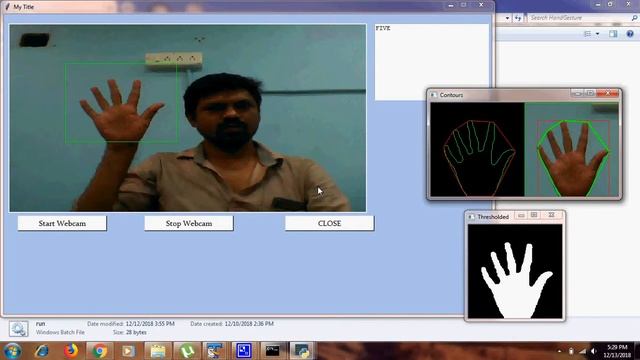Screen dimensions: 640x360
Task: Close the My Title window with X
Action: tap(481, 5)
